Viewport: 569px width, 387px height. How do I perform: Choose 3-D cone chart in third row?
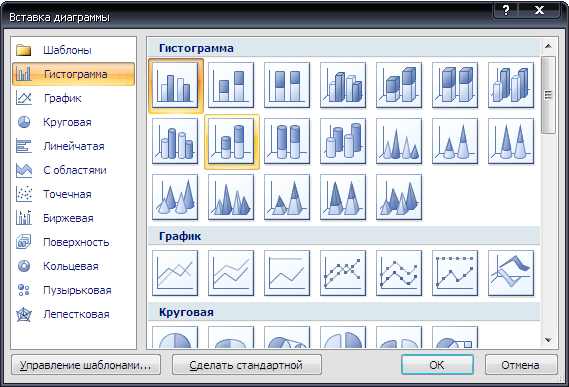pyautogui.click(x=175, y=197)
